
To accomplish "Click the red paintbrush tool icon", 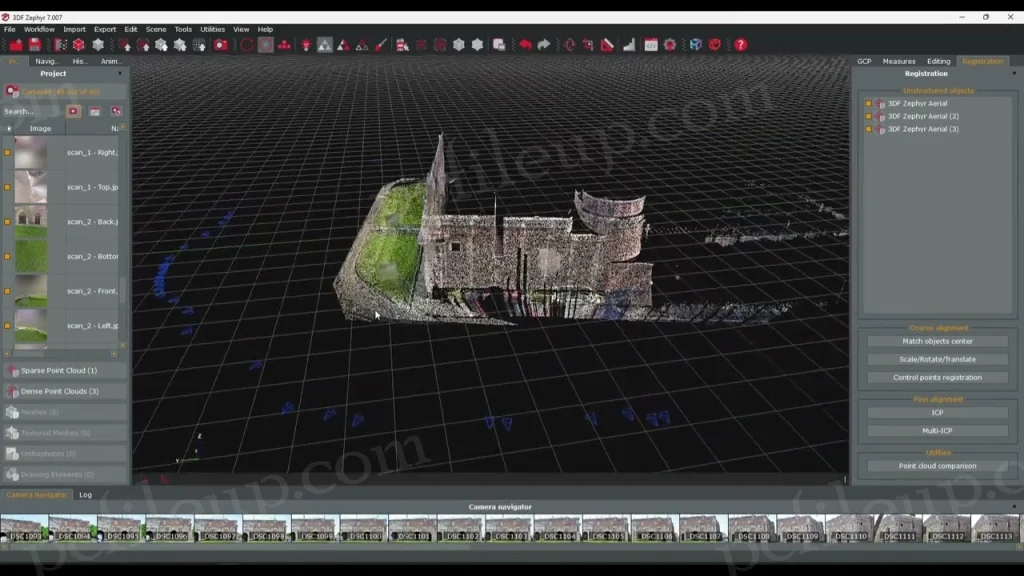I will (381, 45).
